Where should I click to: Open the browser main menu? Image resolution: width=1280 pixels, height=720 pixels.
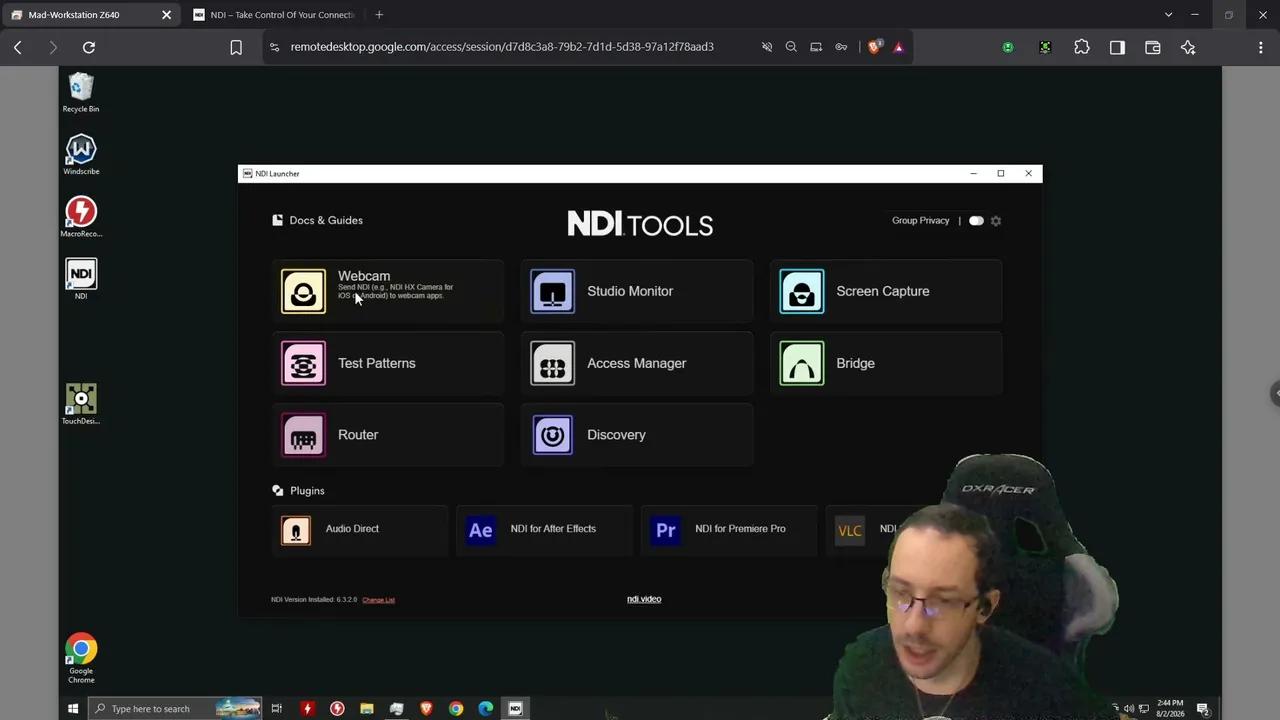(1261, 47)
